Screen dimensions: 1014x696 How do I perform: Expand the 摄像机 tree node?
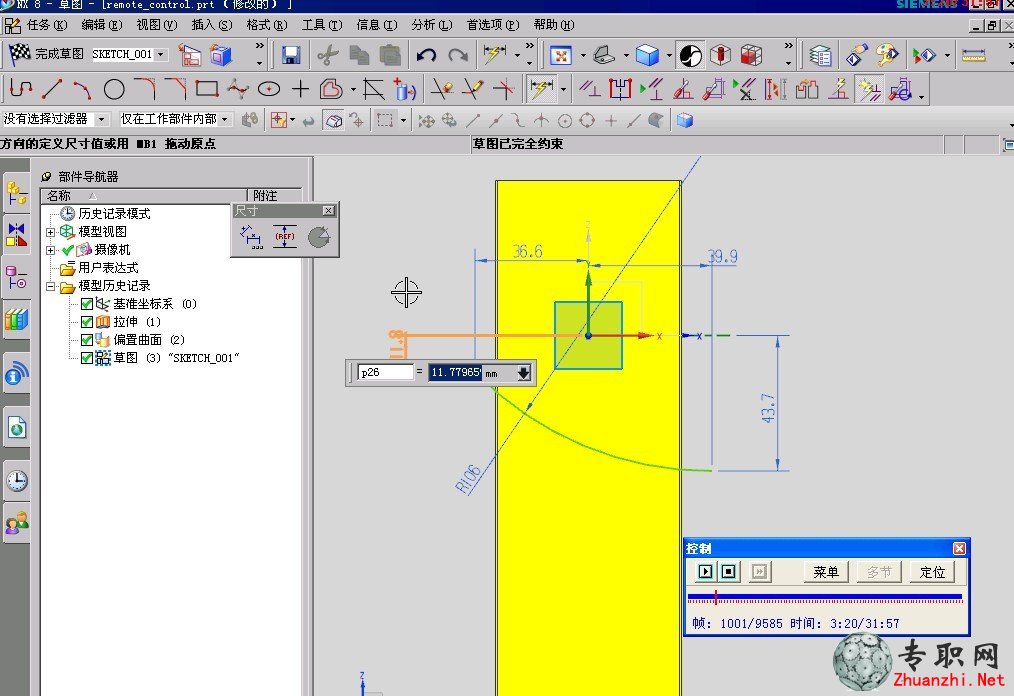point(50,250)
